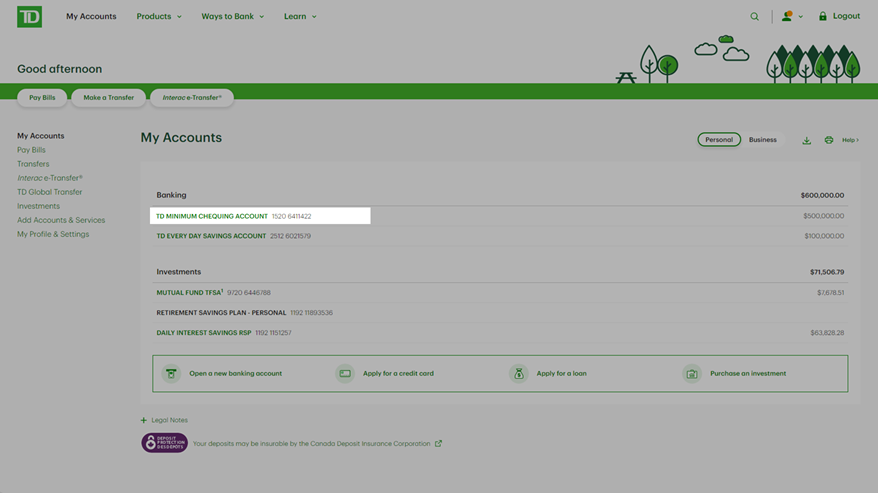
Task: Switch to Business accounts view
Action: tap(762, 140)
